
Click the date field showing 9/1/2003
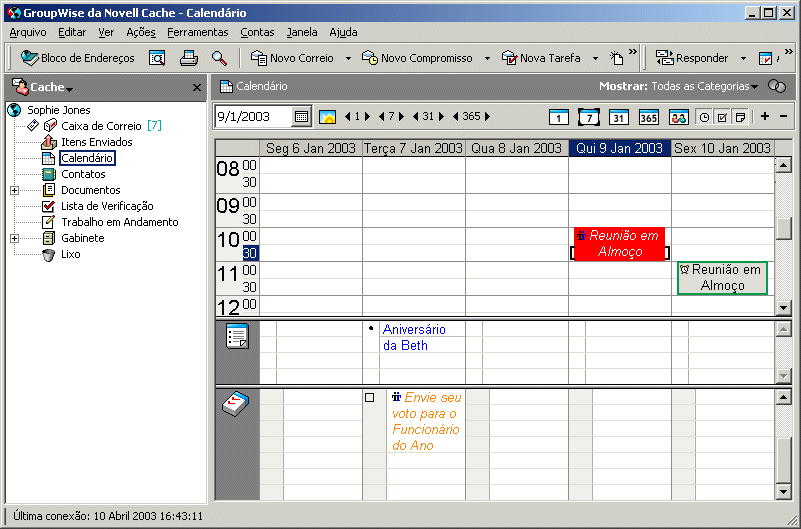tap(253, 116)
